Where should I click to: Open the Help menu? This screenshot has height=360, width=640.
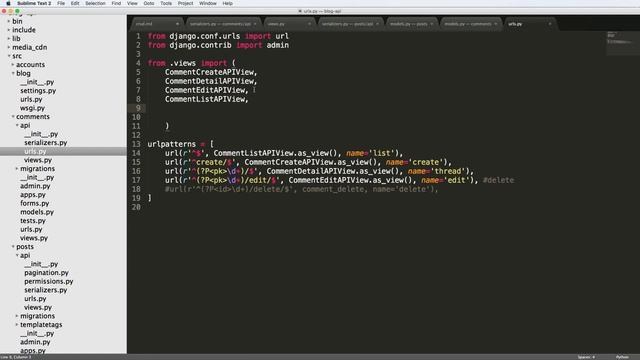[228, 3]
